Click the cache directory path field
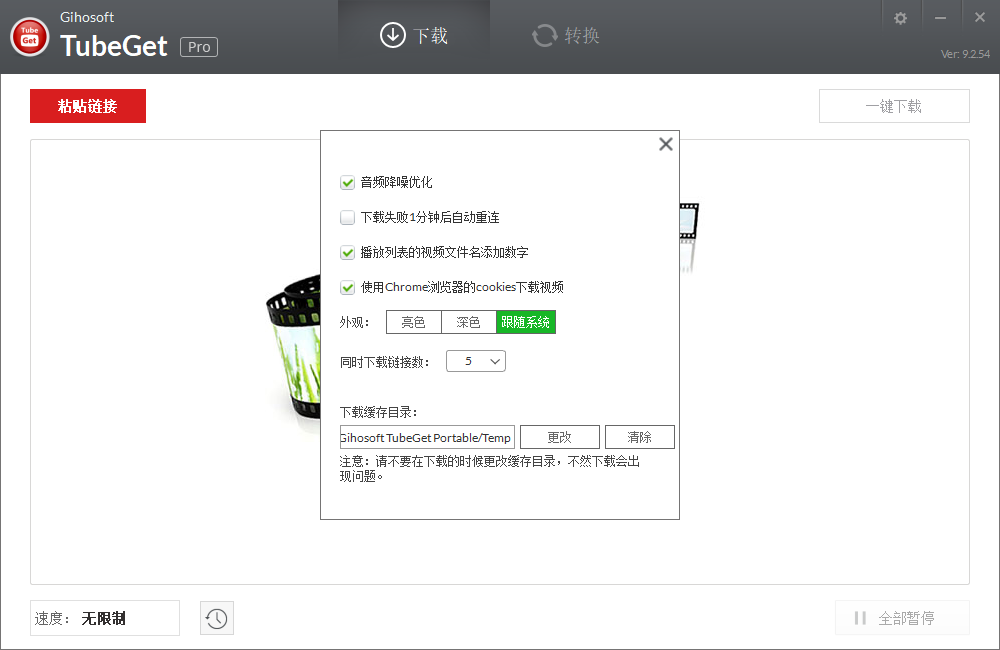 click(x=426, y=436)
